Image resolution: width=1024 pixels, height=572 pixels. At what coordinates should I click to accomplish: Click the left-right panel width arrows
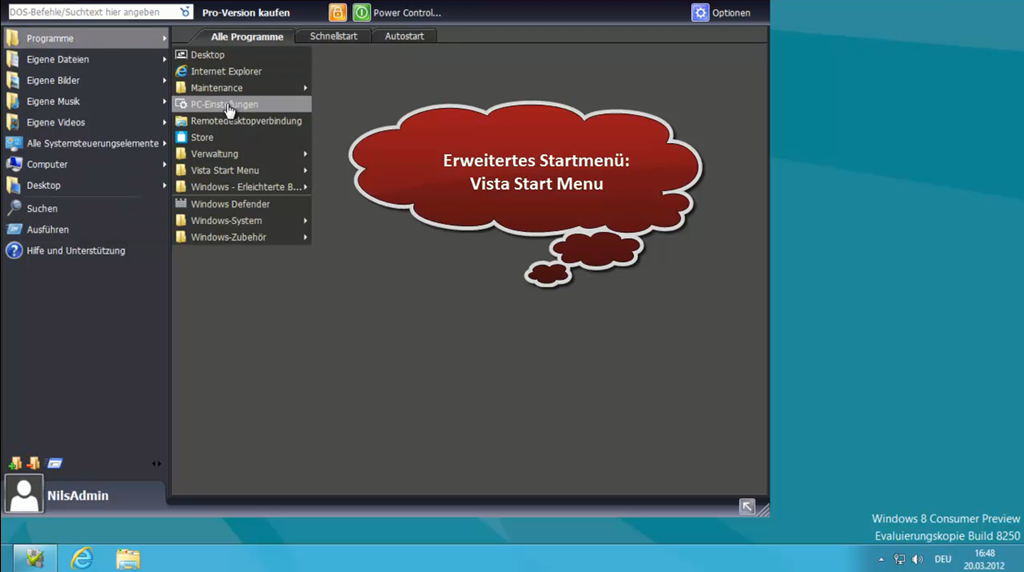157,464
